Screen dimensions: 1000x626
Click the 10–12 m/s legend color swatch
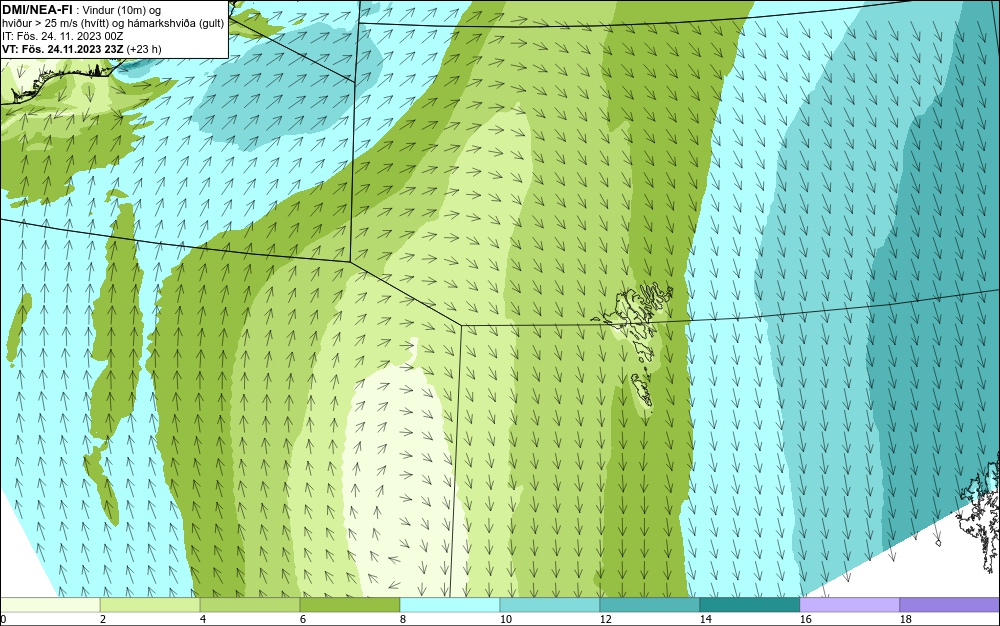pyautogui.click(x=550, y=605)
